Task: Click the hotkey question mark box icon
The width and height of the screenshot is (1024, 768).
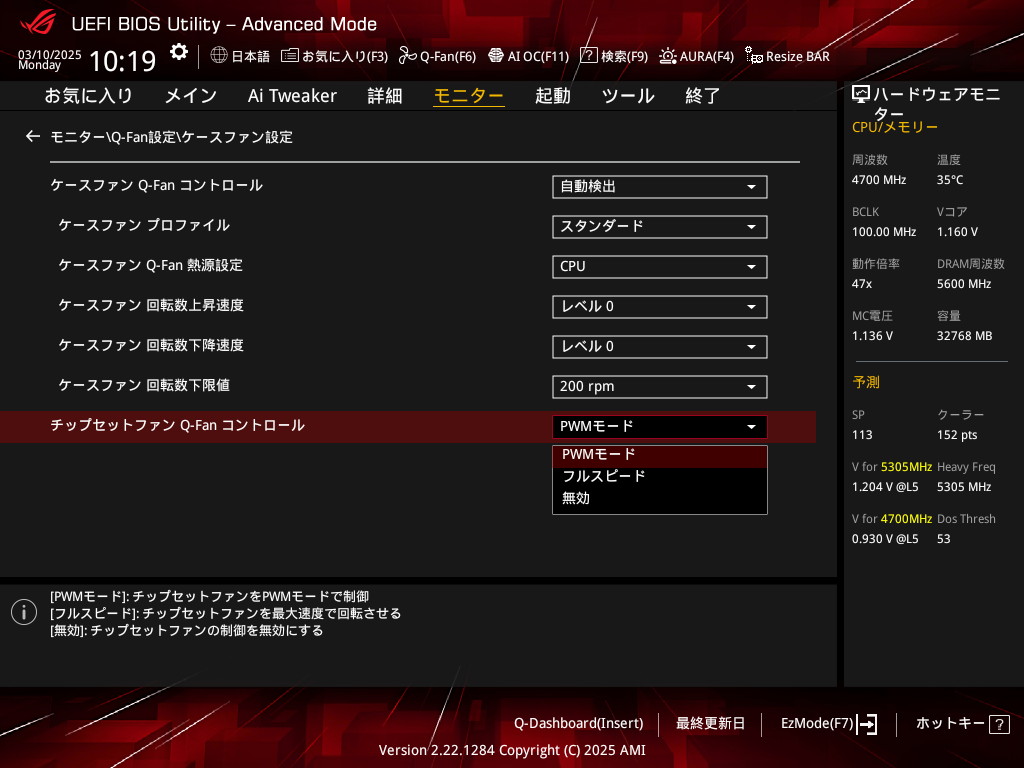Action: click(x=999, y=724)
